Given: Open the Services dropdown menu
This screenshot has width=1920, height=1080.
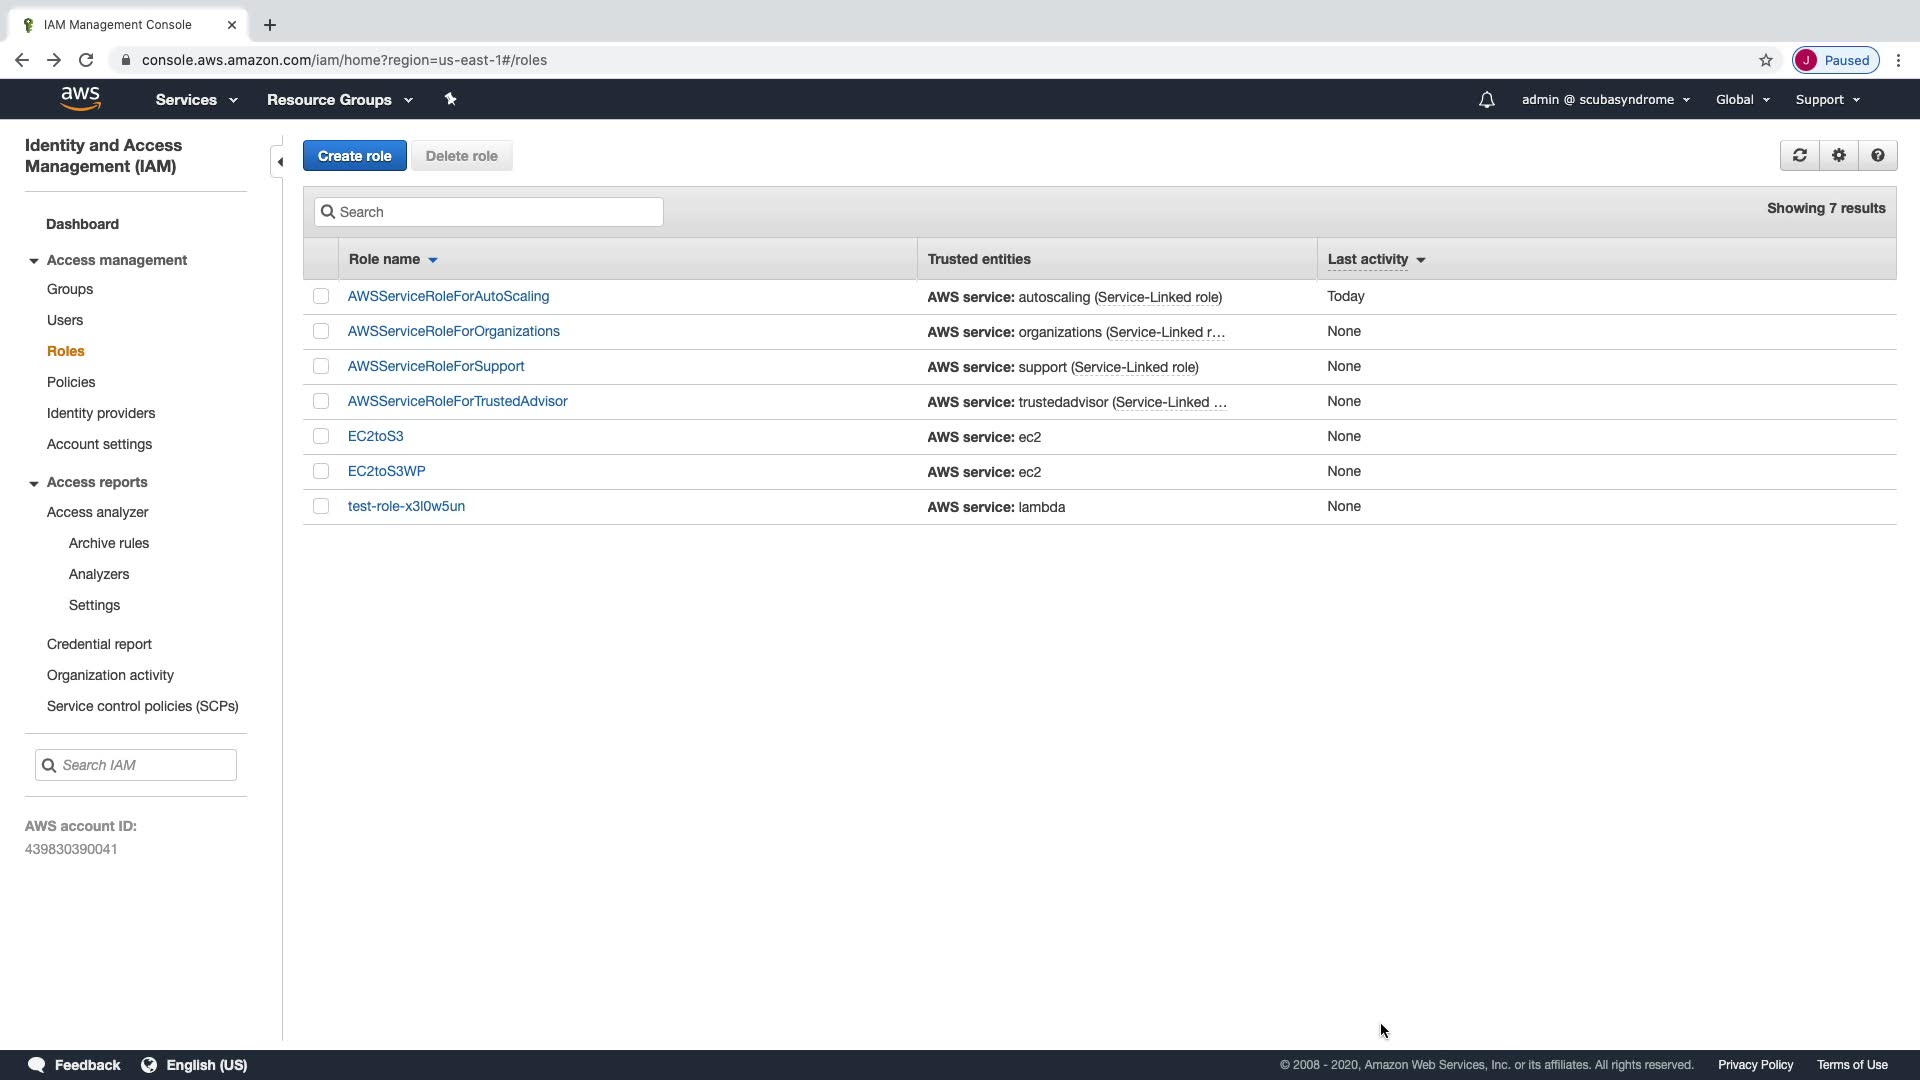Looking at the screenshot, I should (x=196, y=100).
